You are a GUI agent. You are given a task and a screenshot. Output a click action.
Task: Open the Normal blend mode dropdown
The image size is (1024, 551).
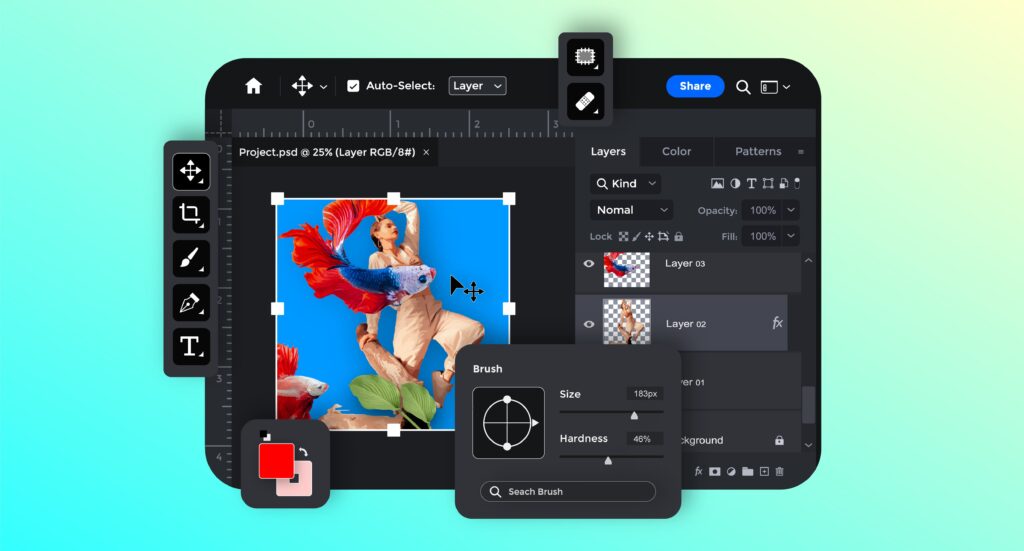(x=631, y=210)
